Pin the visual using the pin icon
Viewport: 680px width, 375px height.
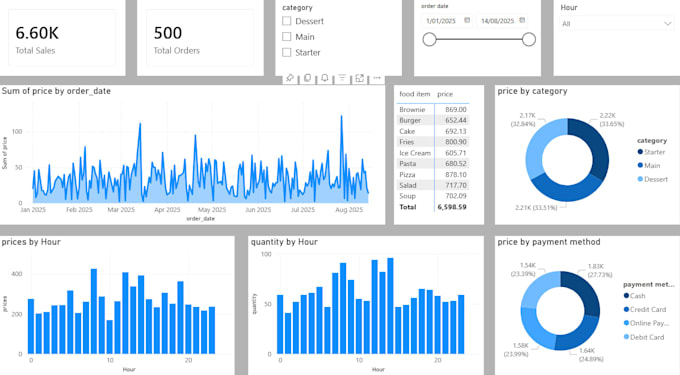pyautogui.click(x=290, y=78)
